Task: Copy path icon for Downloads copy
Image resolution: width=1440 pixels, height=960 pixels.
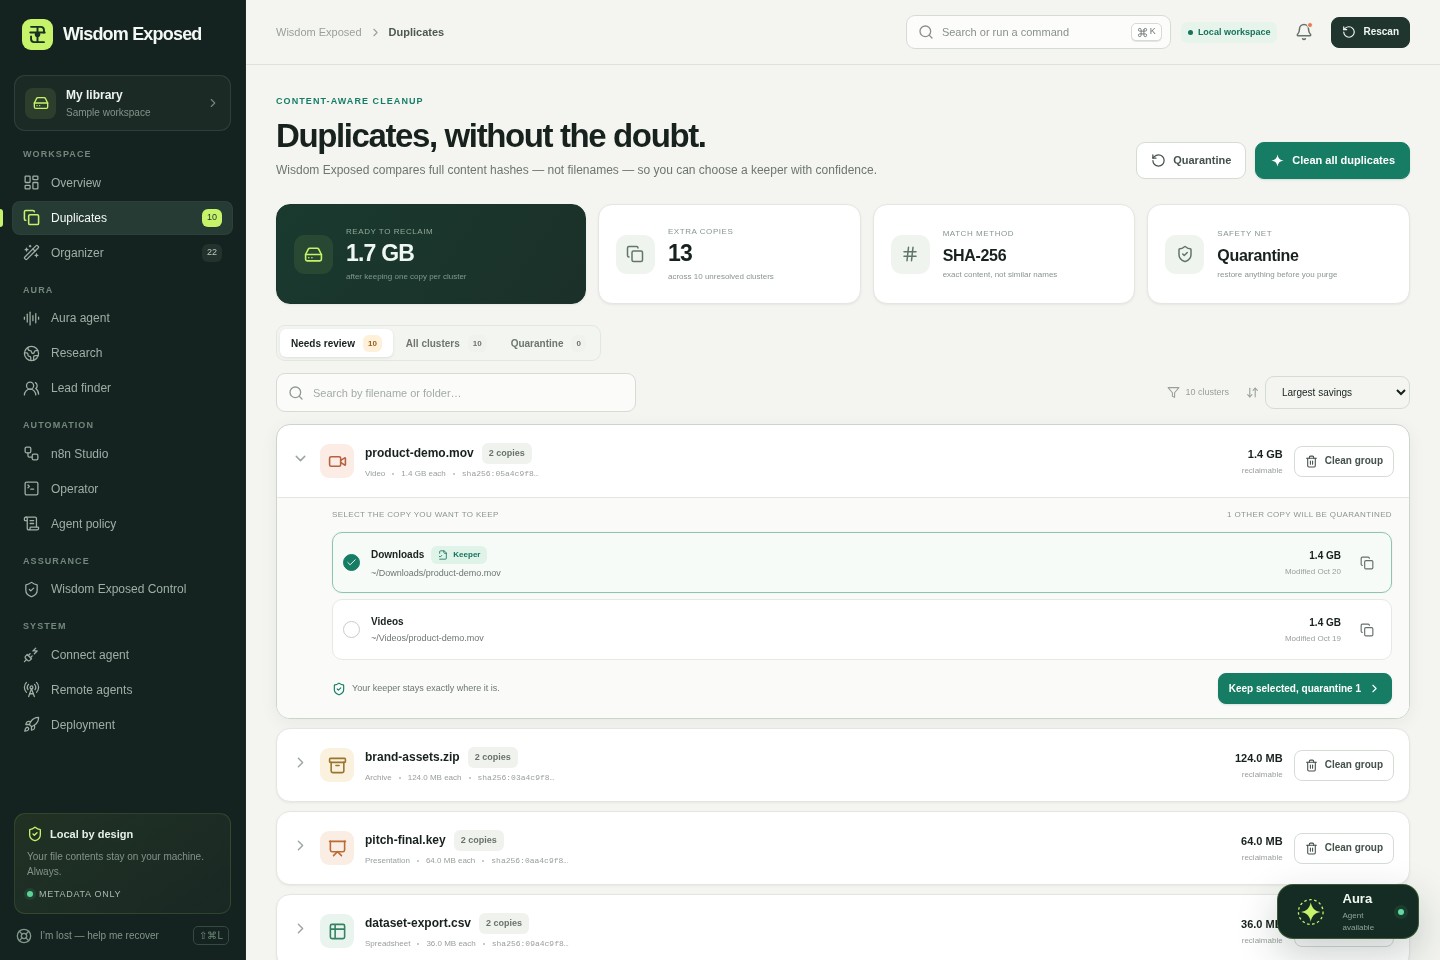Action: point(1367,563)
